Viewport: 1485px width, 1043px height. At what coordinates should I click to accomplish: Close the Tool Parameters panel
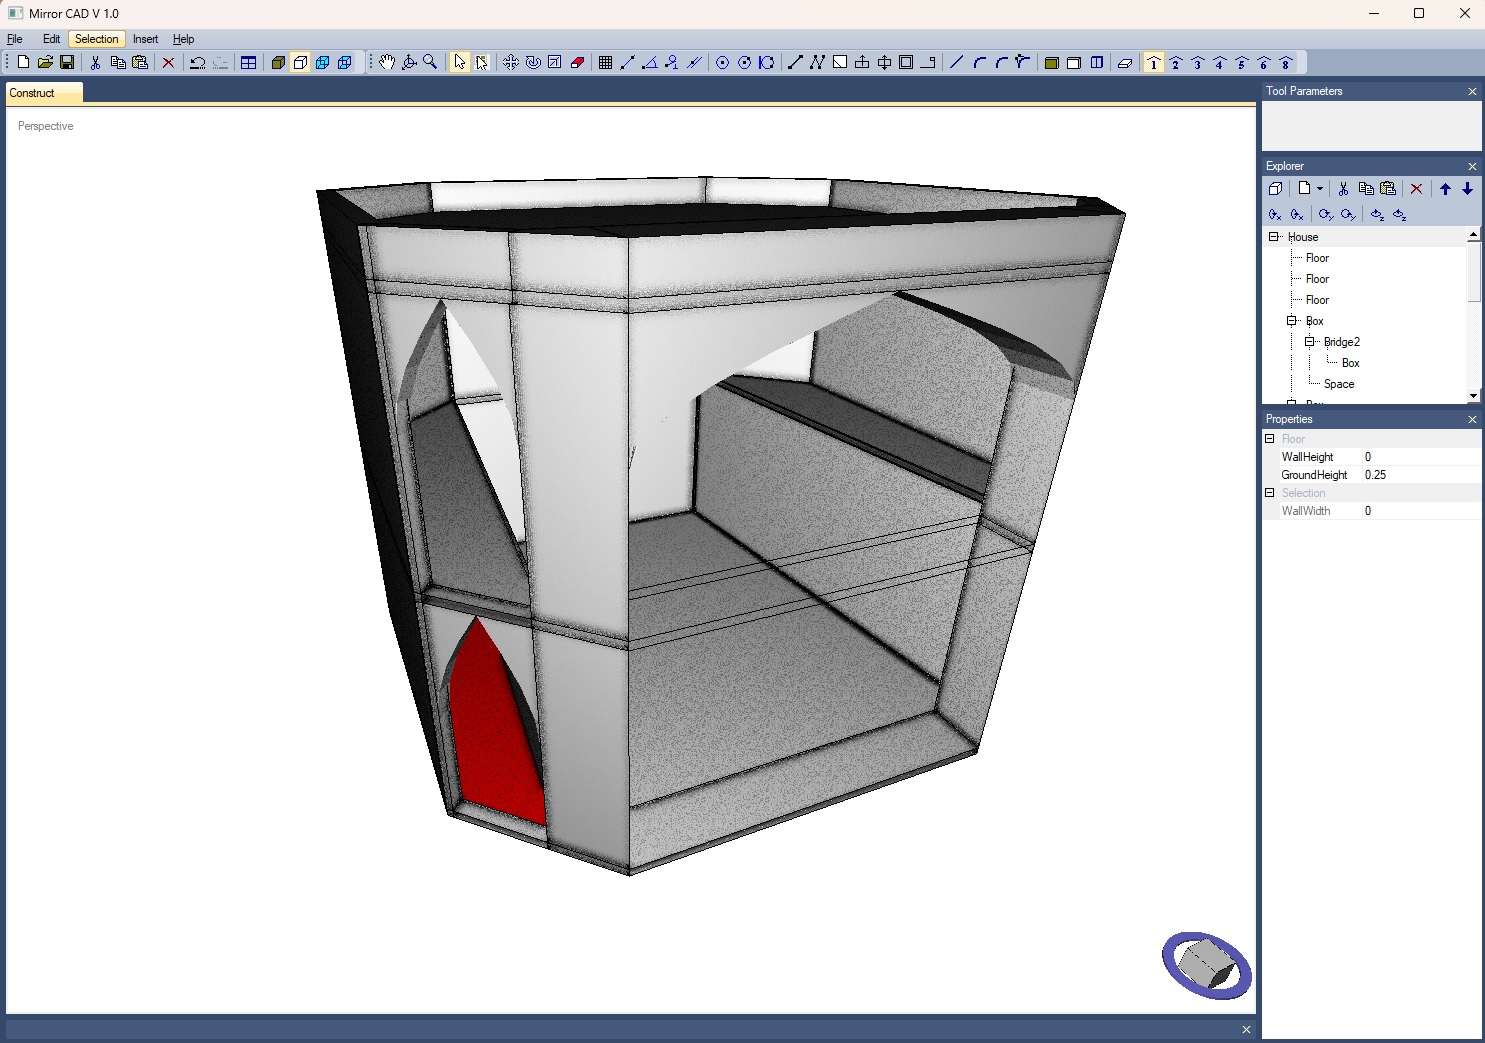[1472, 91]
